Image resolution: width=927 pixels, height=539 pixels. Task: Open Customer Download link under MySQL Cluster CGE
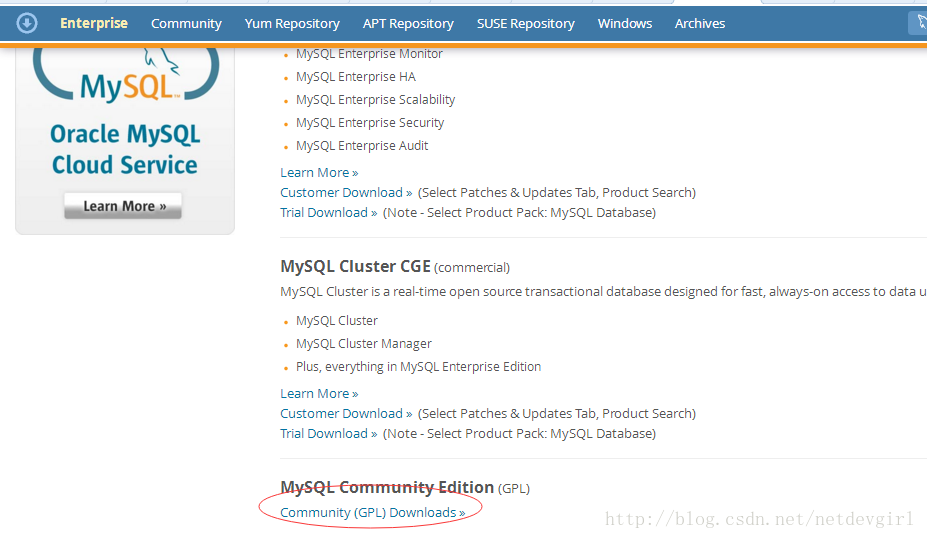(346, 413)
